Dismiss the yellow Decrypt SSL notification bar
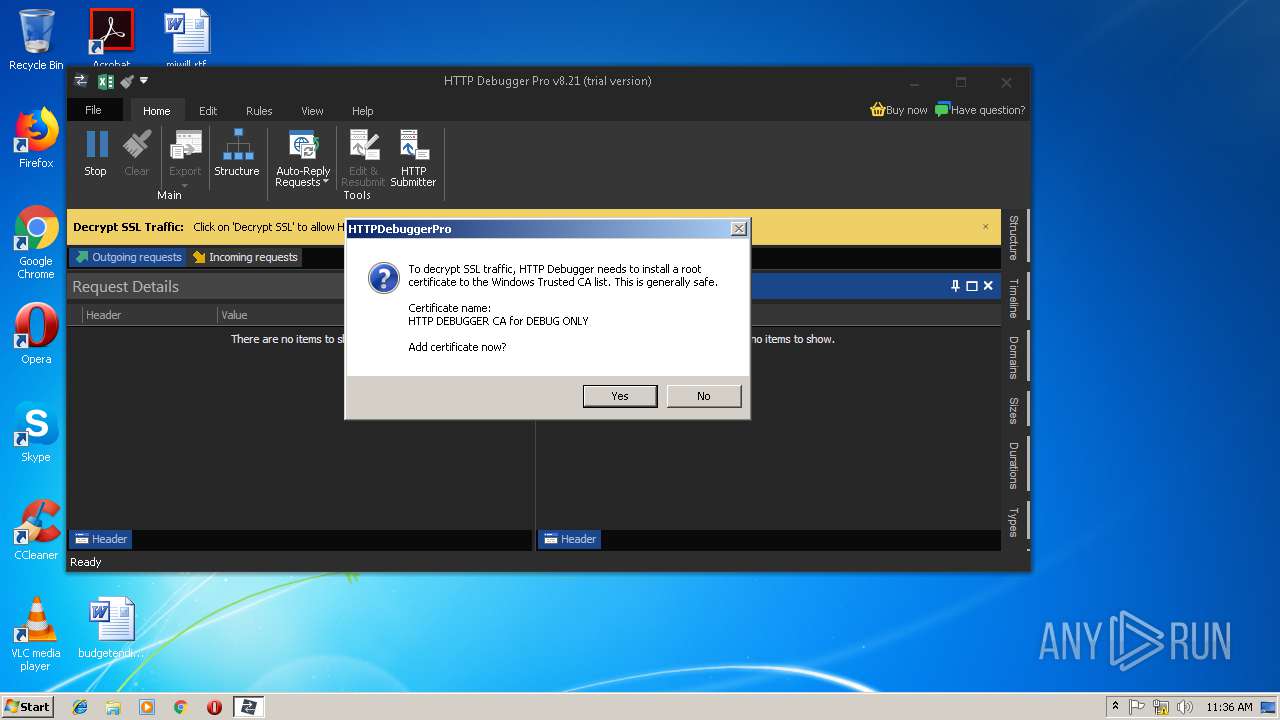The image size is (1280, 720). [985, 227]
